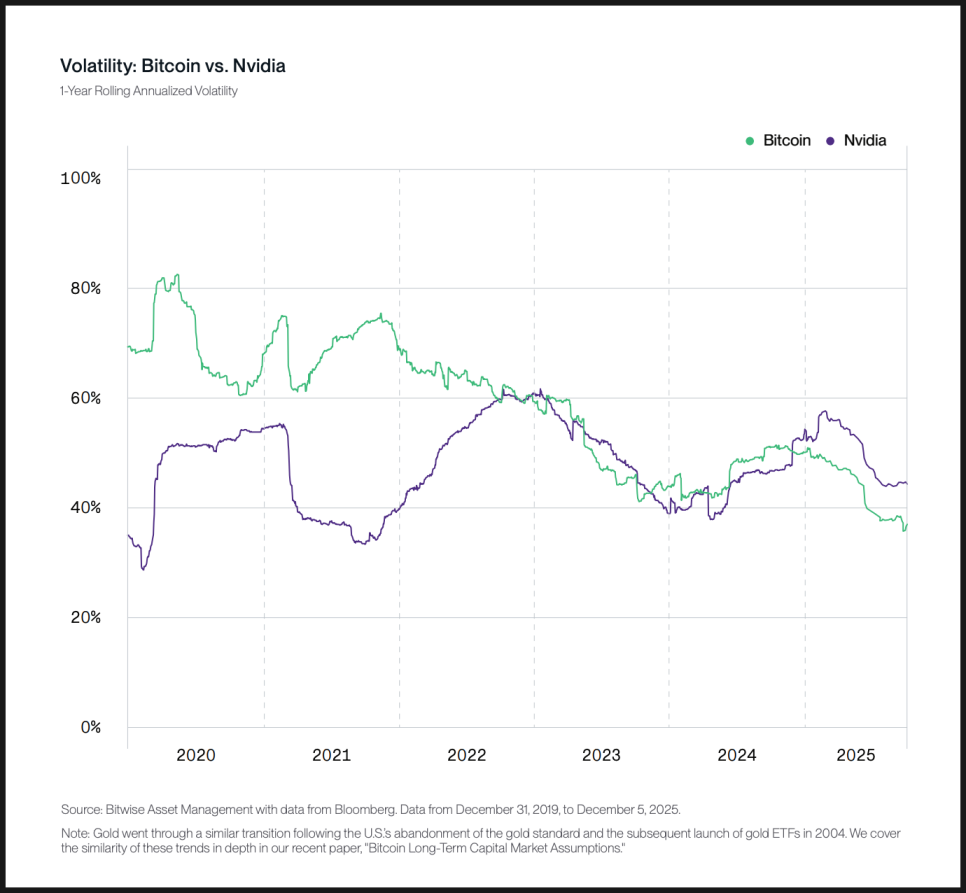This screenshot has height=893, width=966.
Task: Select the 2020 x-axis year label
Action: pos(196,756)
